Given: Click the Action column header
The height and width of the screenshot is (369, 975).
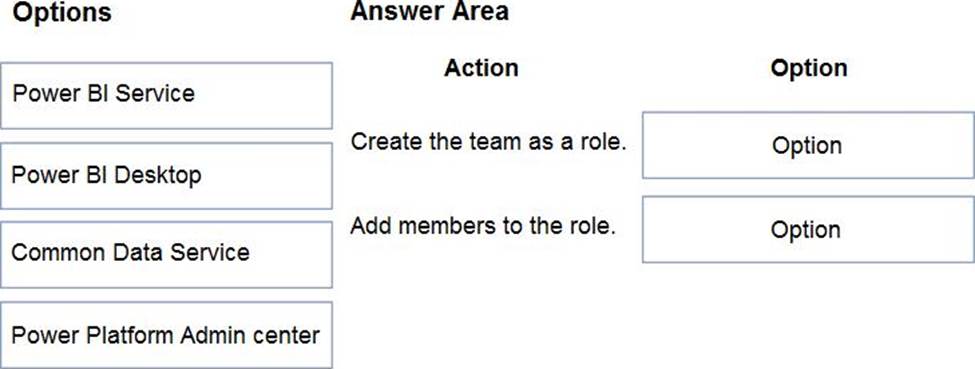Looking at the screenshot, I should coord(481,68).
